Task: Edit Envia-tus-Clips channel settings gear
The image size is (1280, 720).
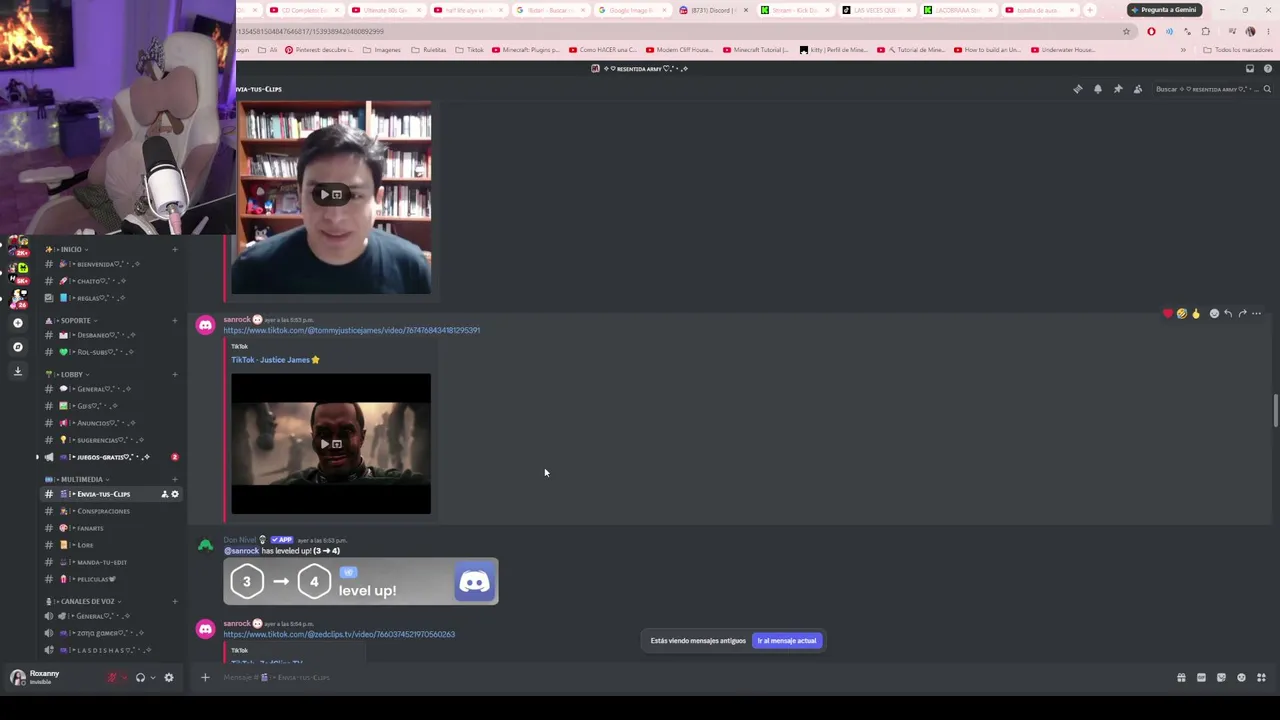Action: click(x=175, y=494)
